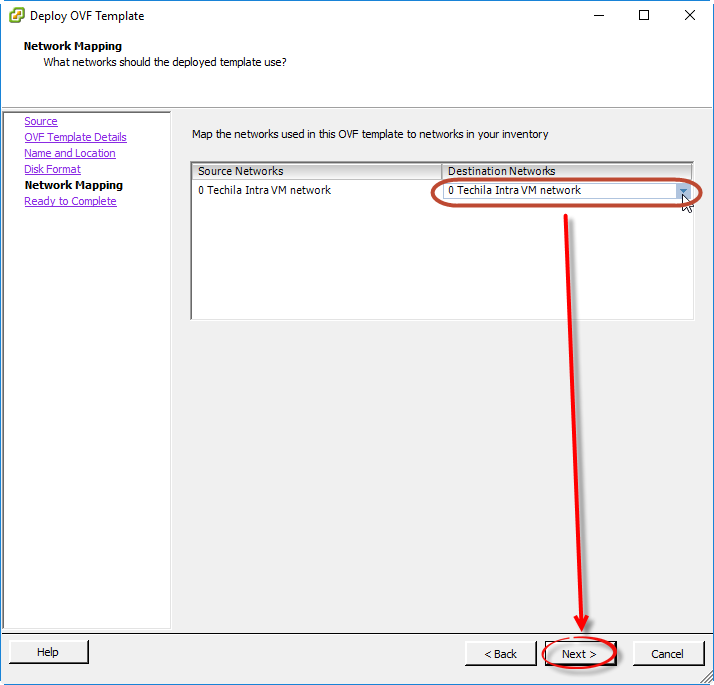Minimize the Deploy OVF Template window
714x685 pixels.
pyautogui.click(x=598, y=16)
